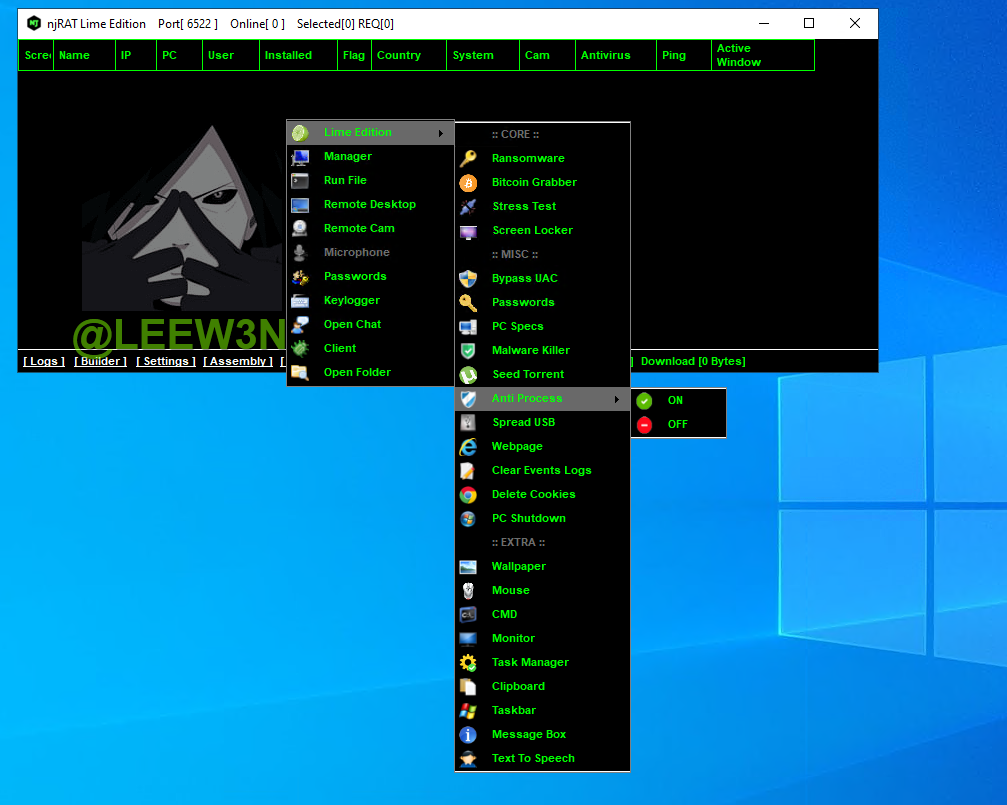This screenshot has width=1007, height=805.
Task: Click the Delete Cookies Chrome icon
Action: point(468,495)
